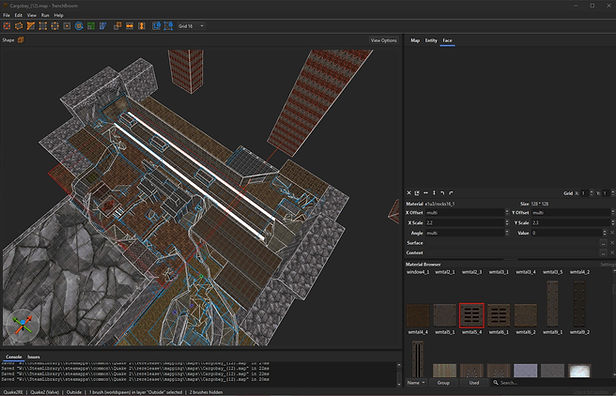Viewport: 616px width, 396px height.
Task: Click the material Search field
Action: 554,383
